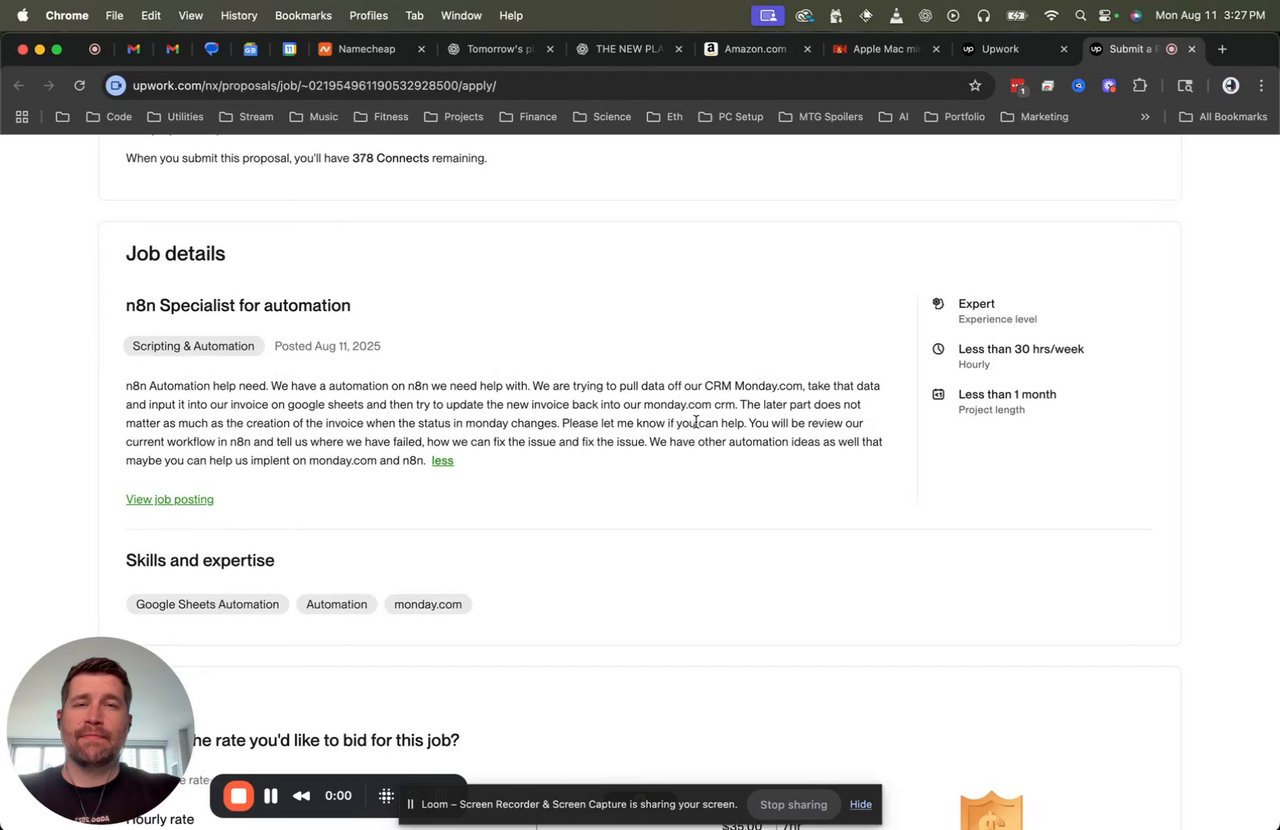Open the Utilities bookmarks folder

pyautogui.click(x=175, y=117)
